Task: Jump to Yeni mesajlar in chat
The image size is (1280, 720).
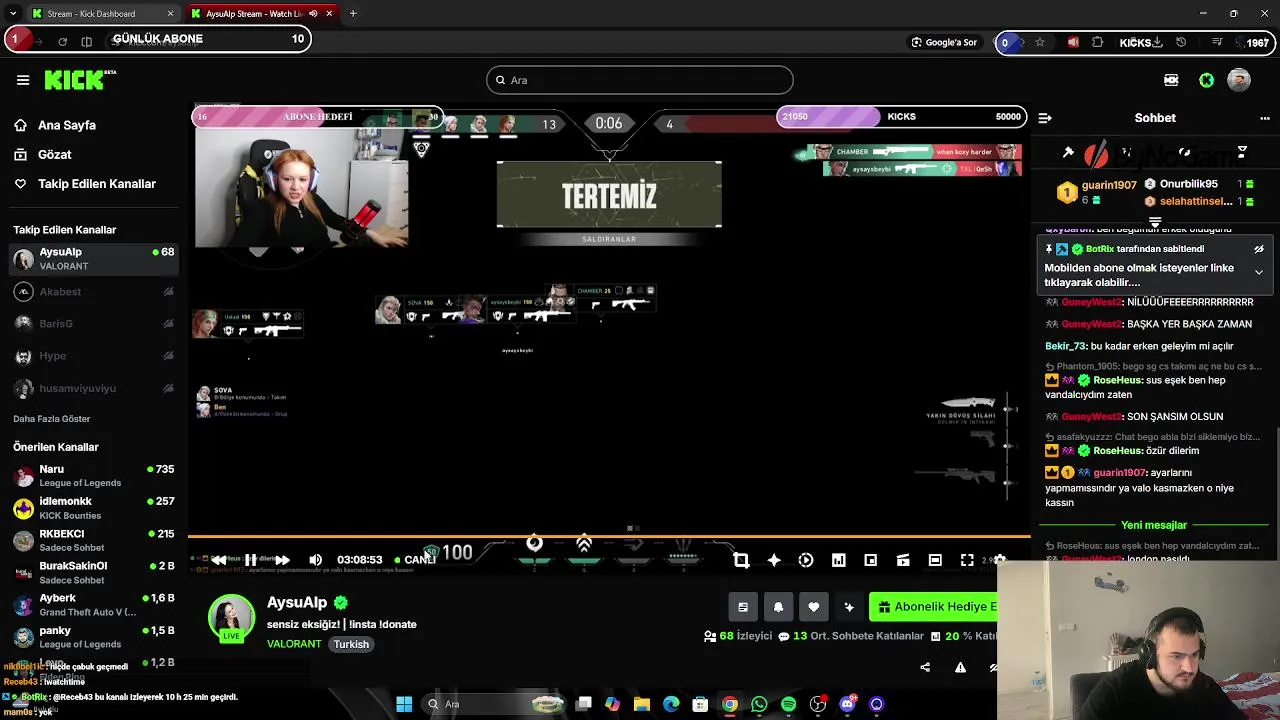Action: pyautogui.click(x=1154, y=525)
